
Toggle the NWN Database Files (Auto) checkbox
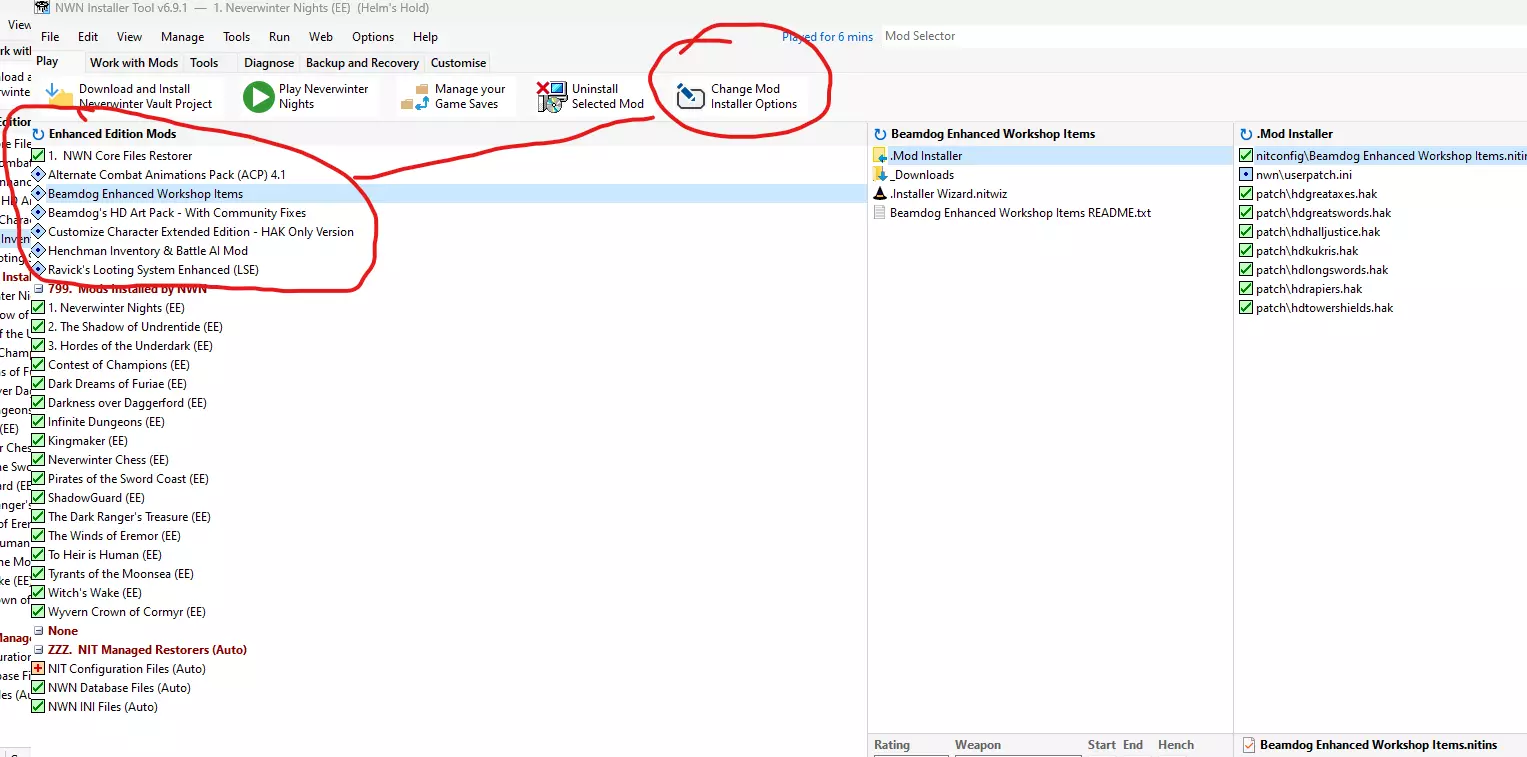coord(38,688)
